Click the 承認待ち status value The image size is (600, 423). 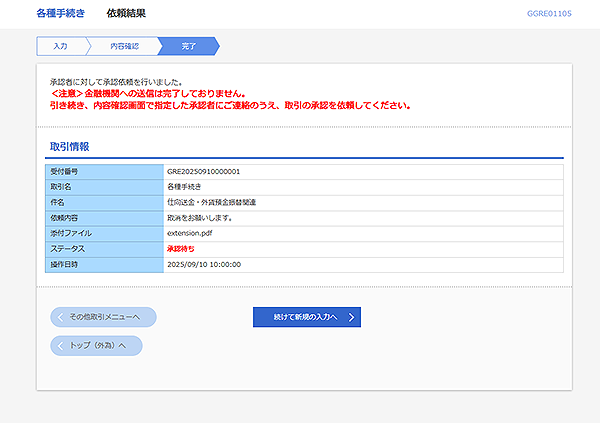point(181,249)
